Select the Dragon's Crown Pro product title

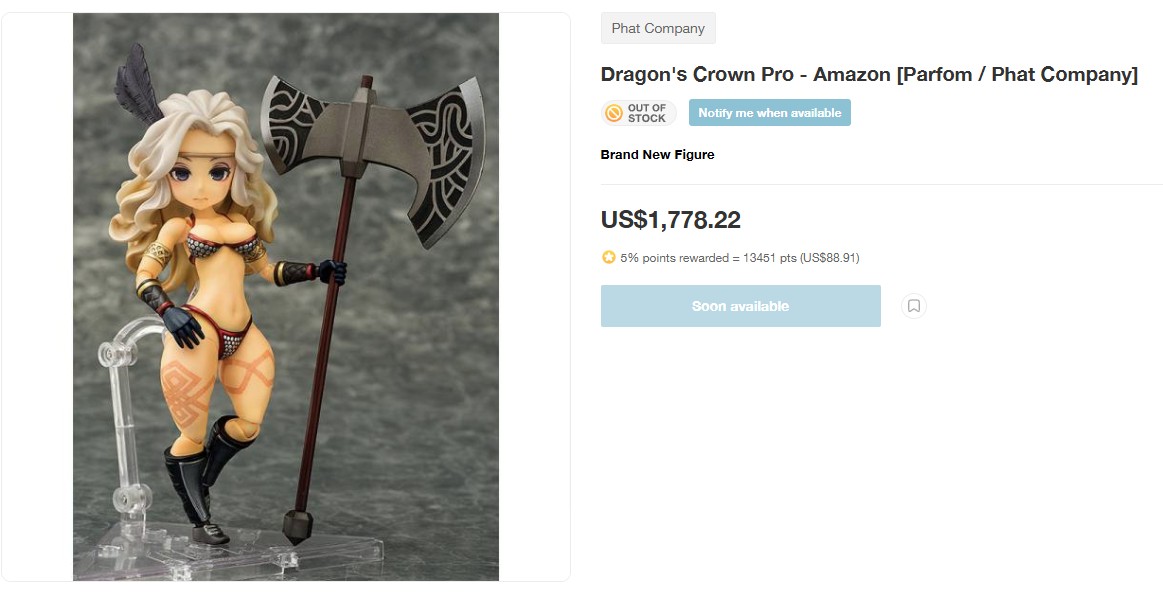[x=869, y=75]
